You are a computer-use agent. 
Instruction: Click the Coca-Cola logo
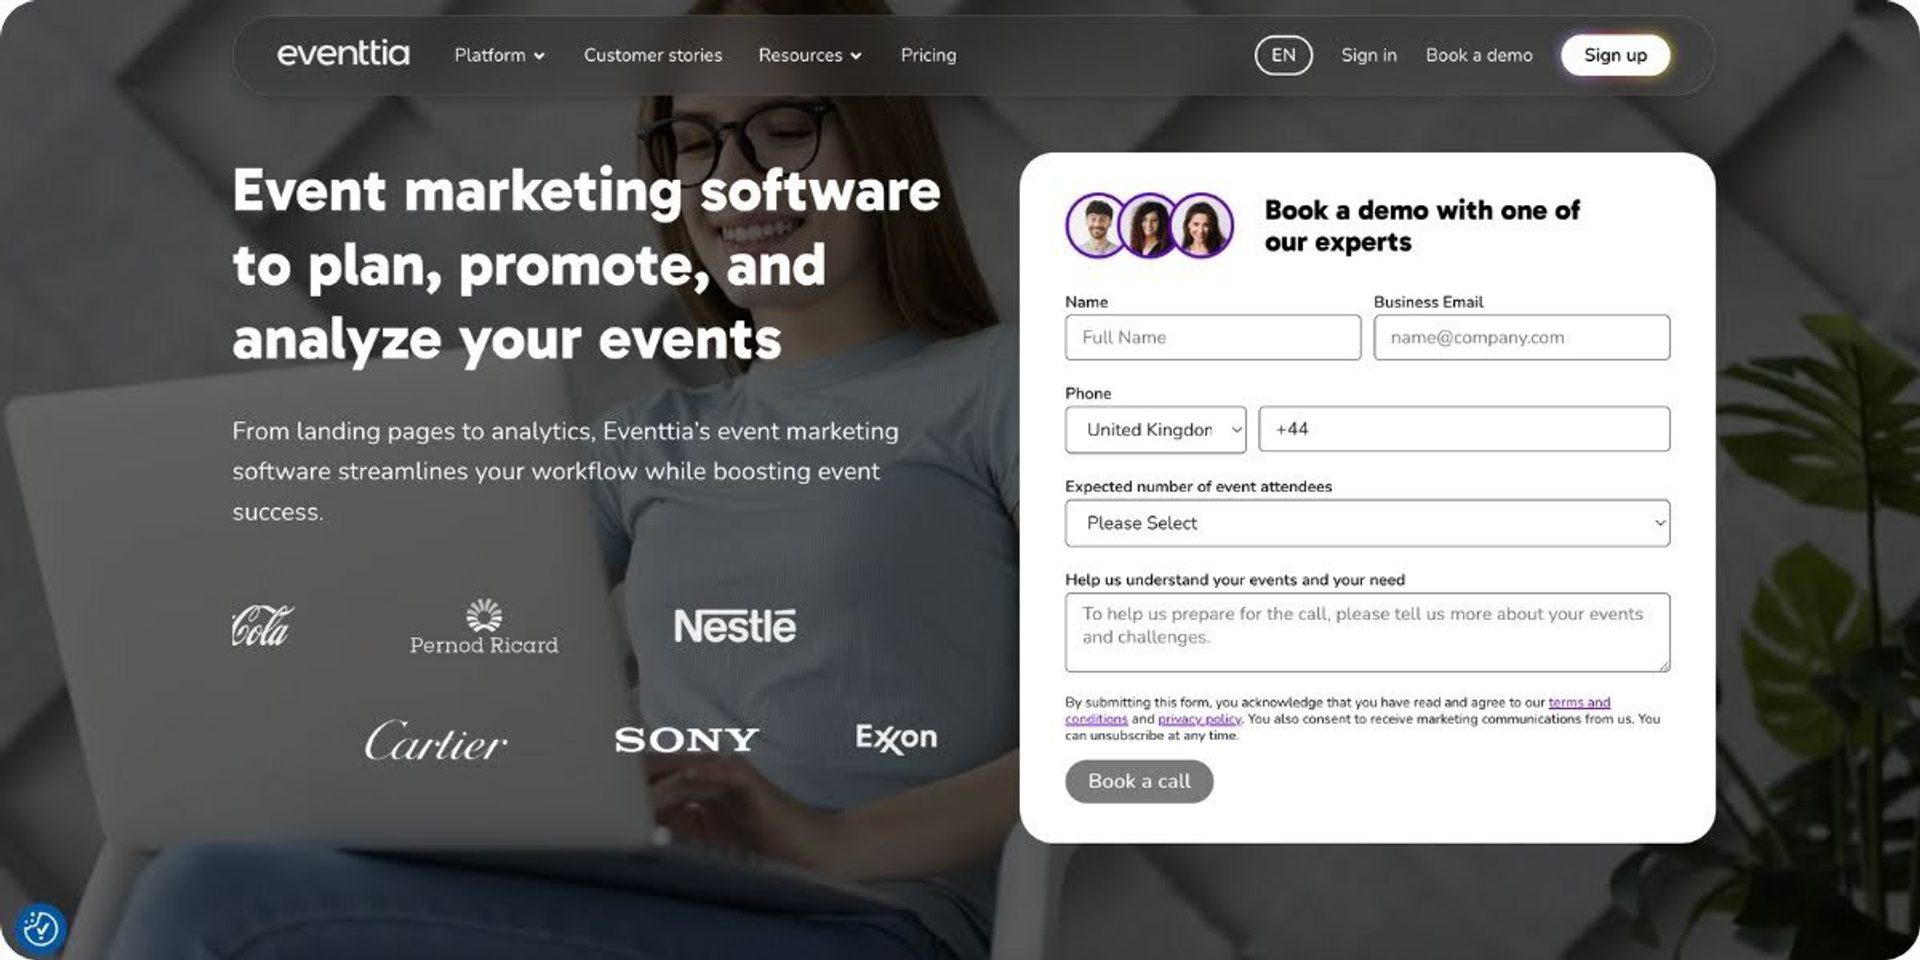(262, 626)
